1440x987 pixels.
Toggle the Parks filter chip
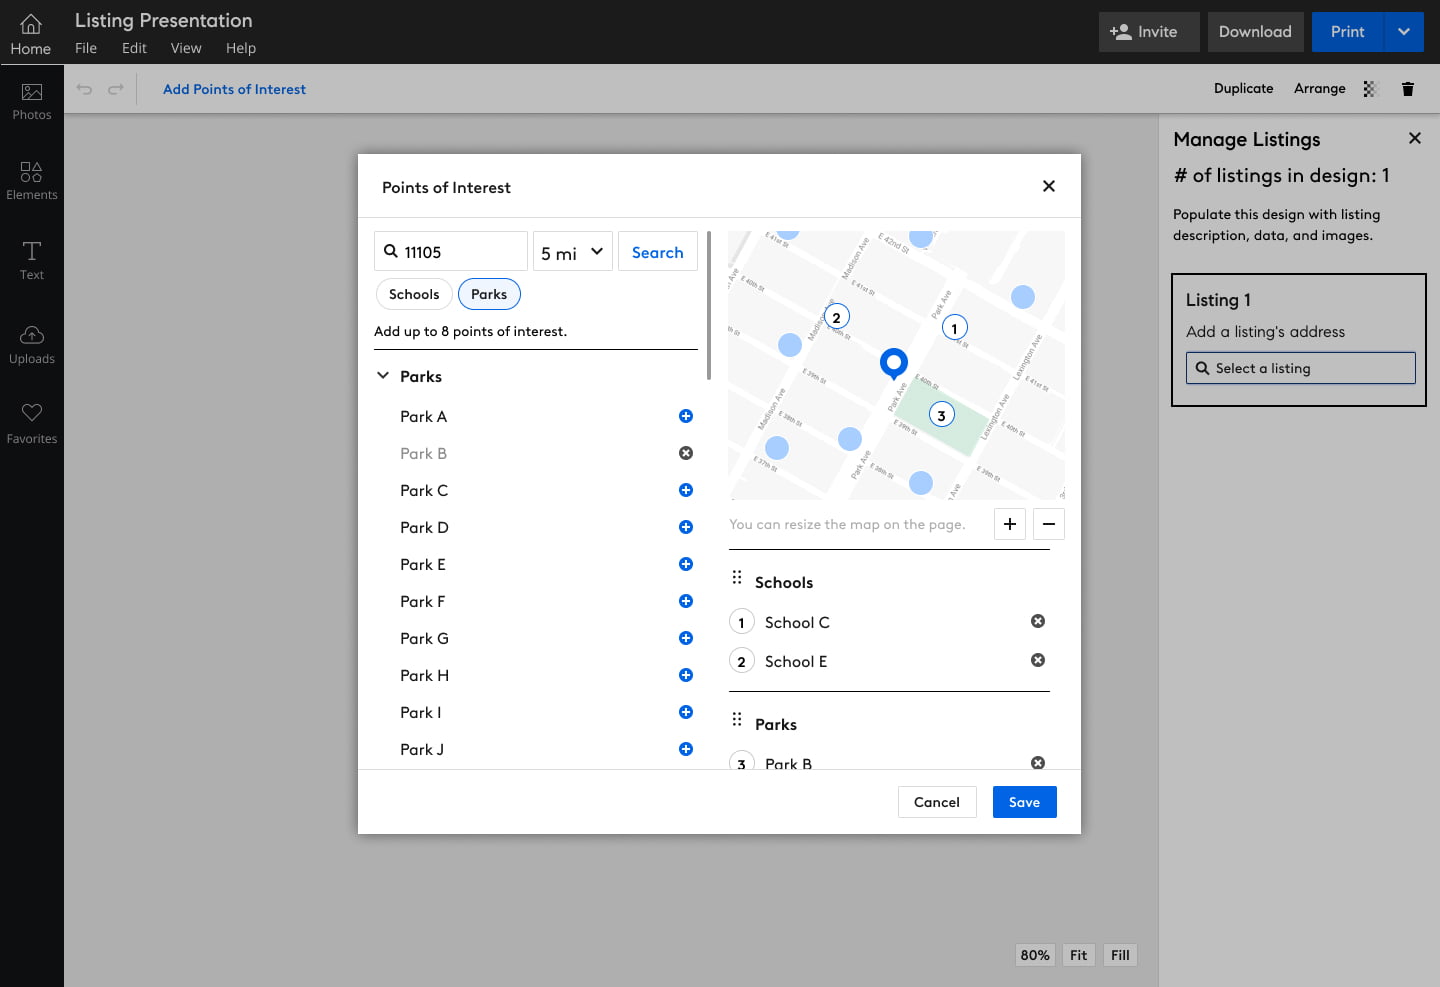click(489, 294)
